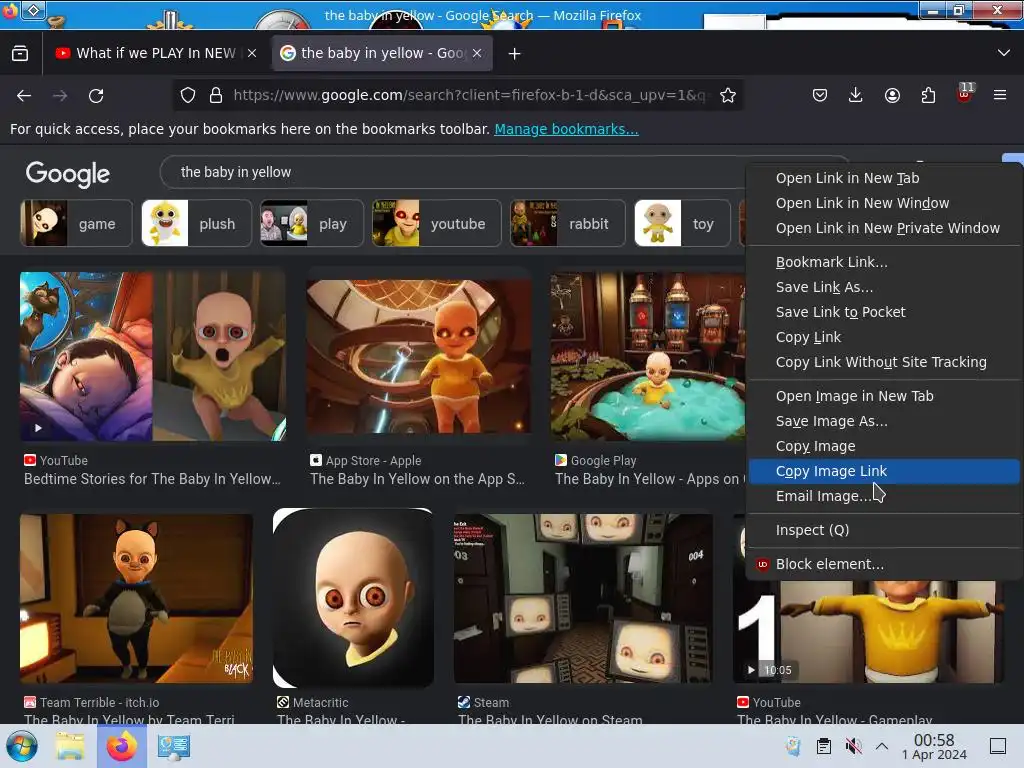The height and width of the screenshot is (768, 1024).
Task: Click Copy Link in context menu
Action: click(x=884, y=337)
